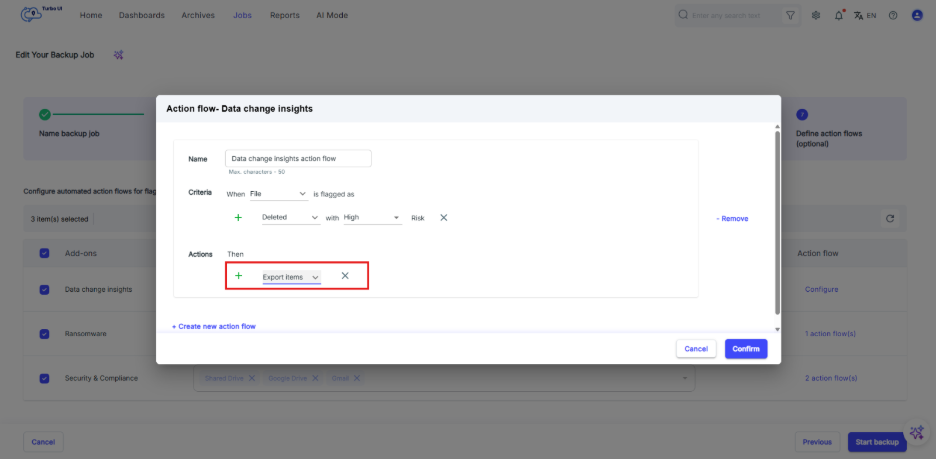
Task: Uncheck the Ransomware add-on checkbox
Action: pyautogui.click(x=44, y=334)
